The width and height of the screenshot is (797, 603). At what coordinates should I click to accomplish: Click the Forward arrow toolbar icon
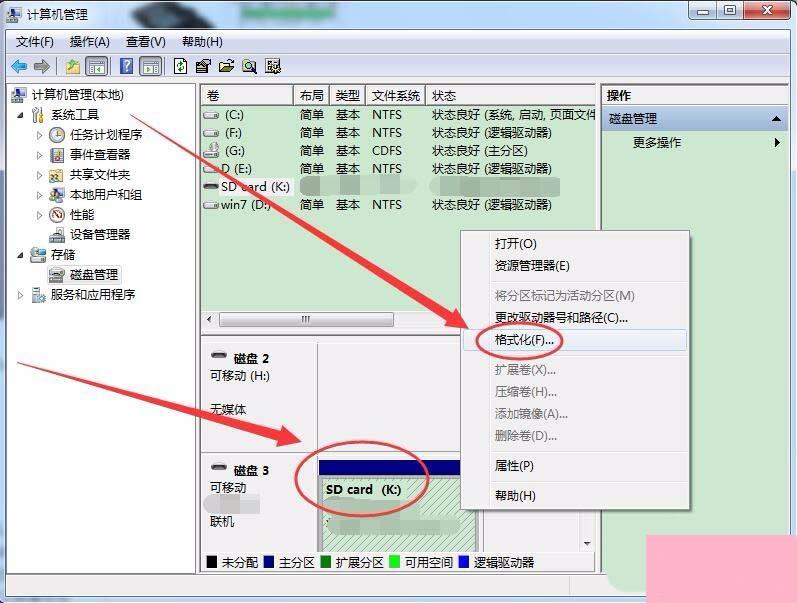point(42,66)
